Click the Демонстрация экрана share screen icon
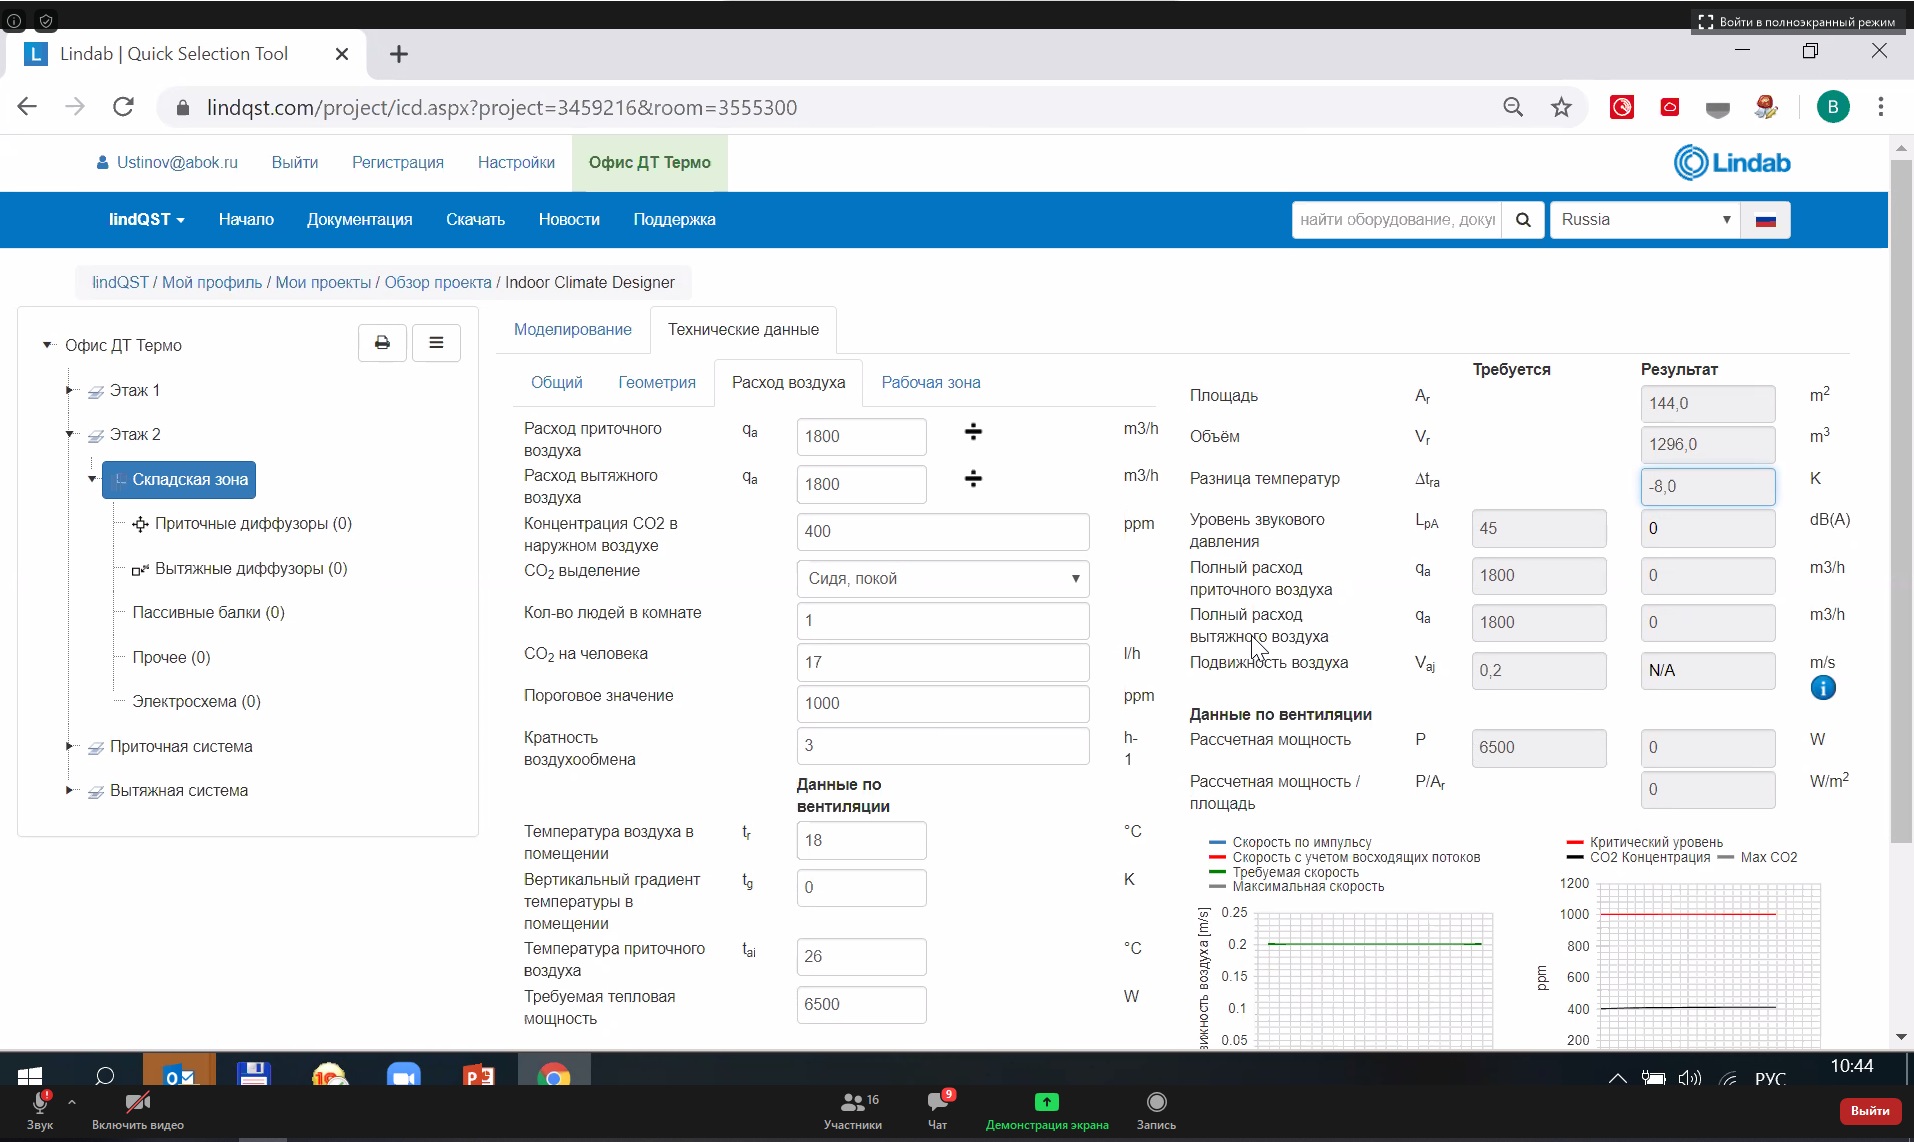Image resolution: width=1914 pixels, height=1142 pixels. (1046, 1102)
